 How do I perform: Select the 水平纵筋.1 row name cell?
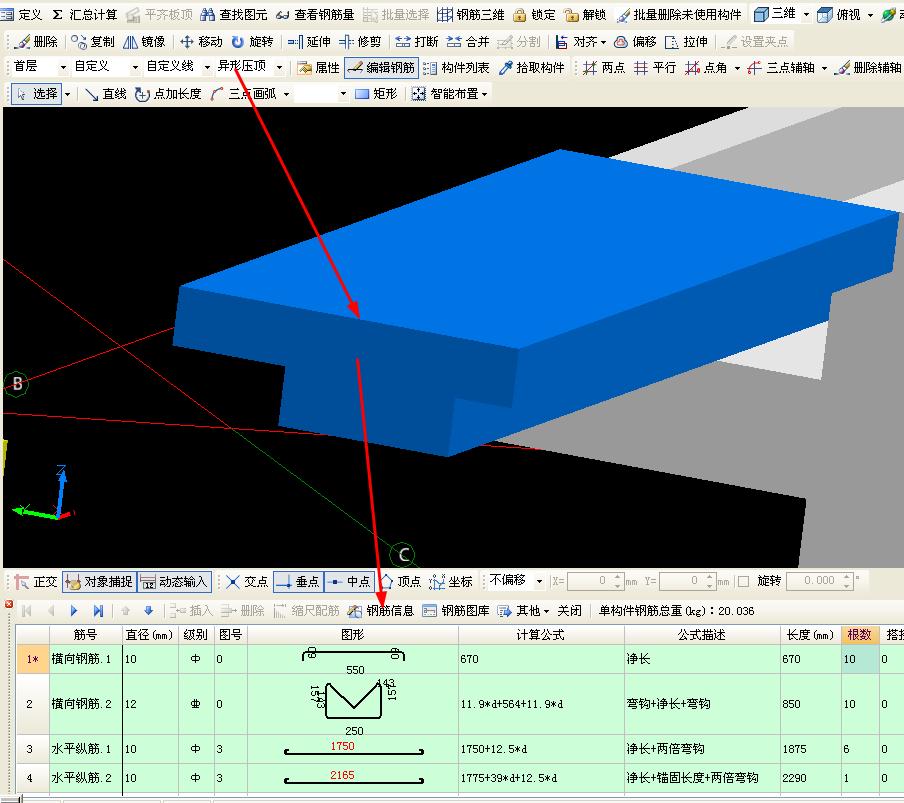pyautogui.click(x=85, y=749)
